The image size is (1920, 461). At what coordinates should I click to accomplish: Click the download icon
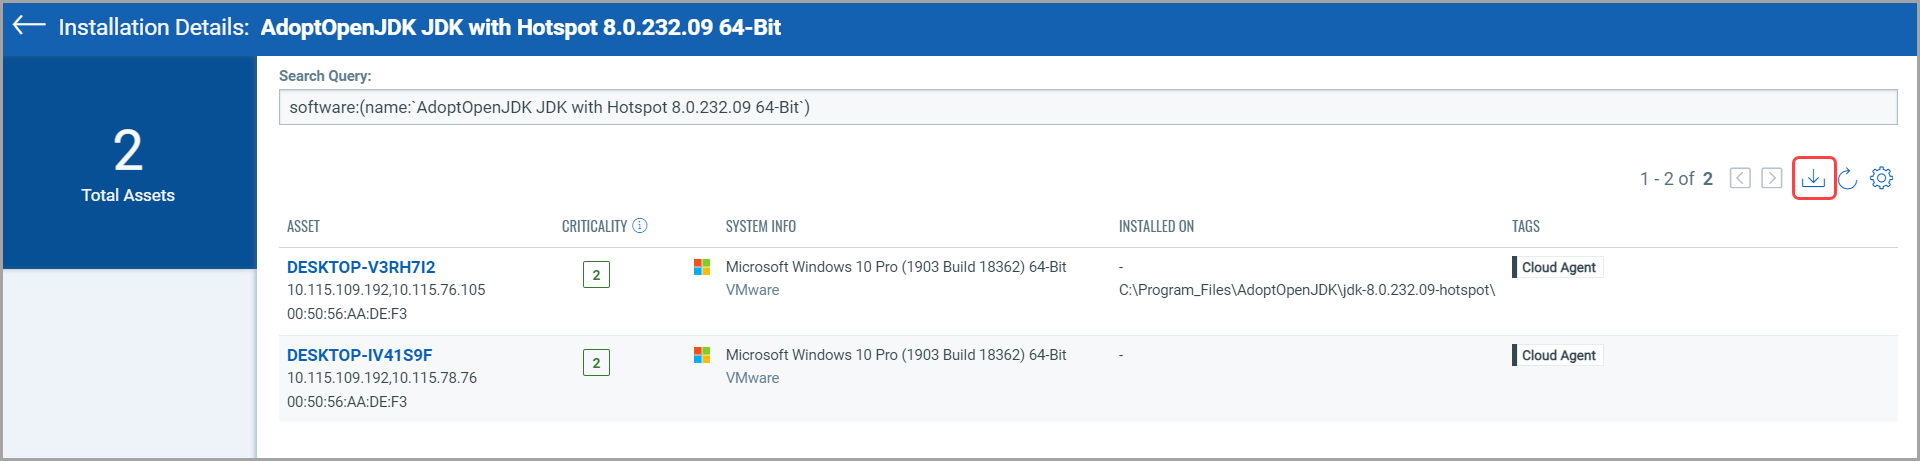1813,179
